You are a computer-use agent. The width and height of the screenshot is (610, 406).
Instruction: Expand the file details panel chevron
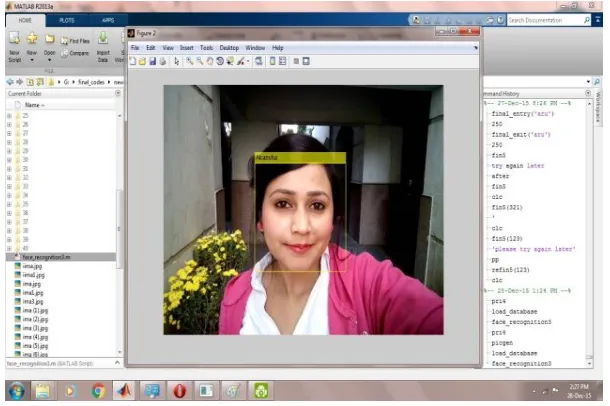click(117, 362)
